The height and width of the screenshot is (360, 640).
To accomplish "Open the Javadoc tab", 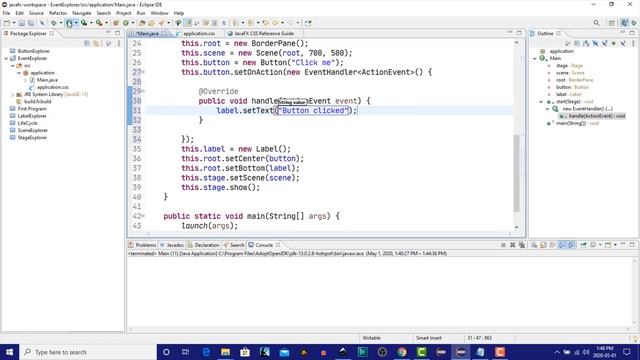I will tap(172, 245).
